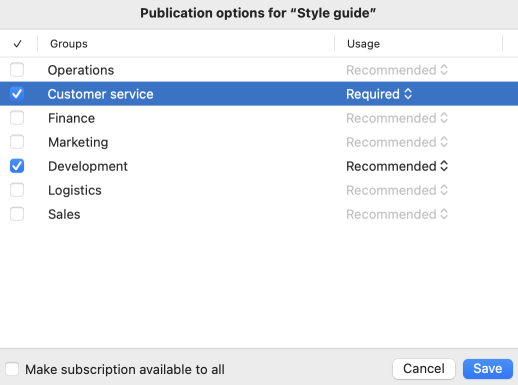The width and height of the screenshot is (518, 385).
Task: Click the checkmark column header icon
Action: coord(18,44)
